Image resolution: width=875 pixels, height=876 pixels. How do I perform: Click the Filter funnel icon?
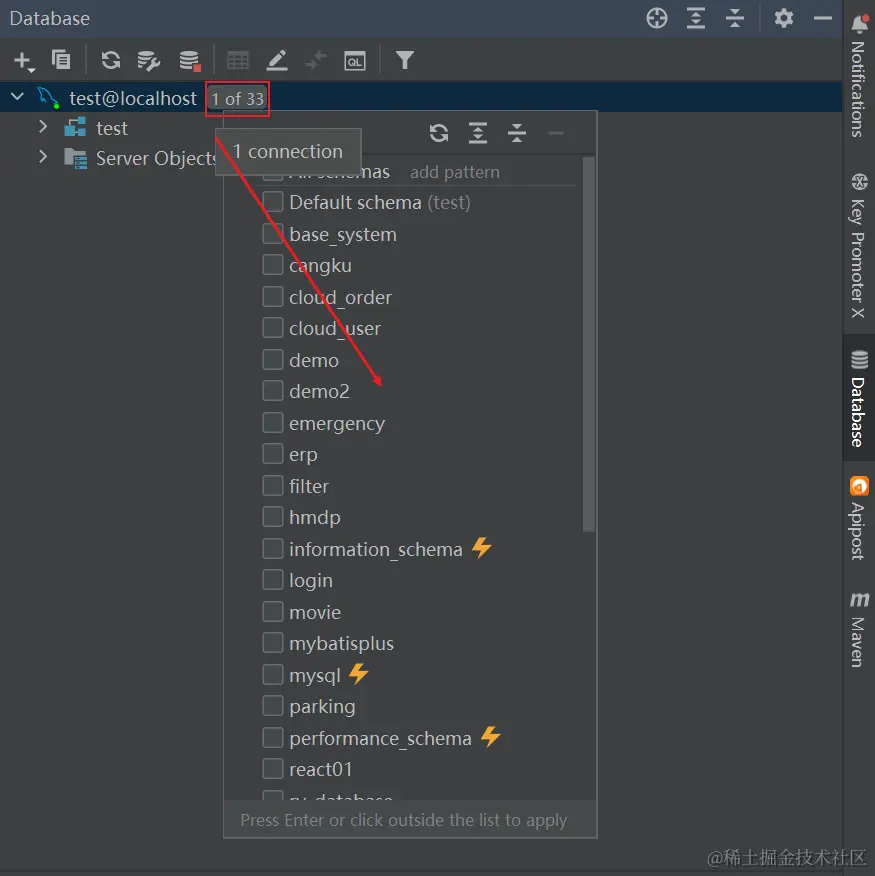[405, 60]
